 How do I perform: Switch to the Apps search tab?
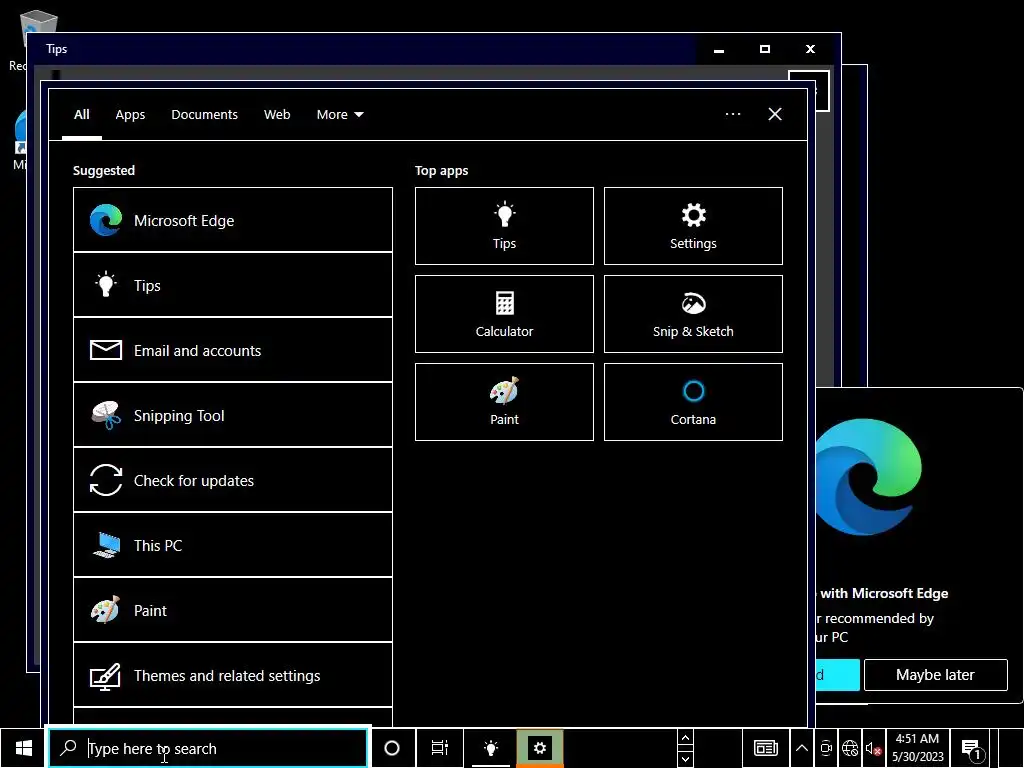(130, 114)
